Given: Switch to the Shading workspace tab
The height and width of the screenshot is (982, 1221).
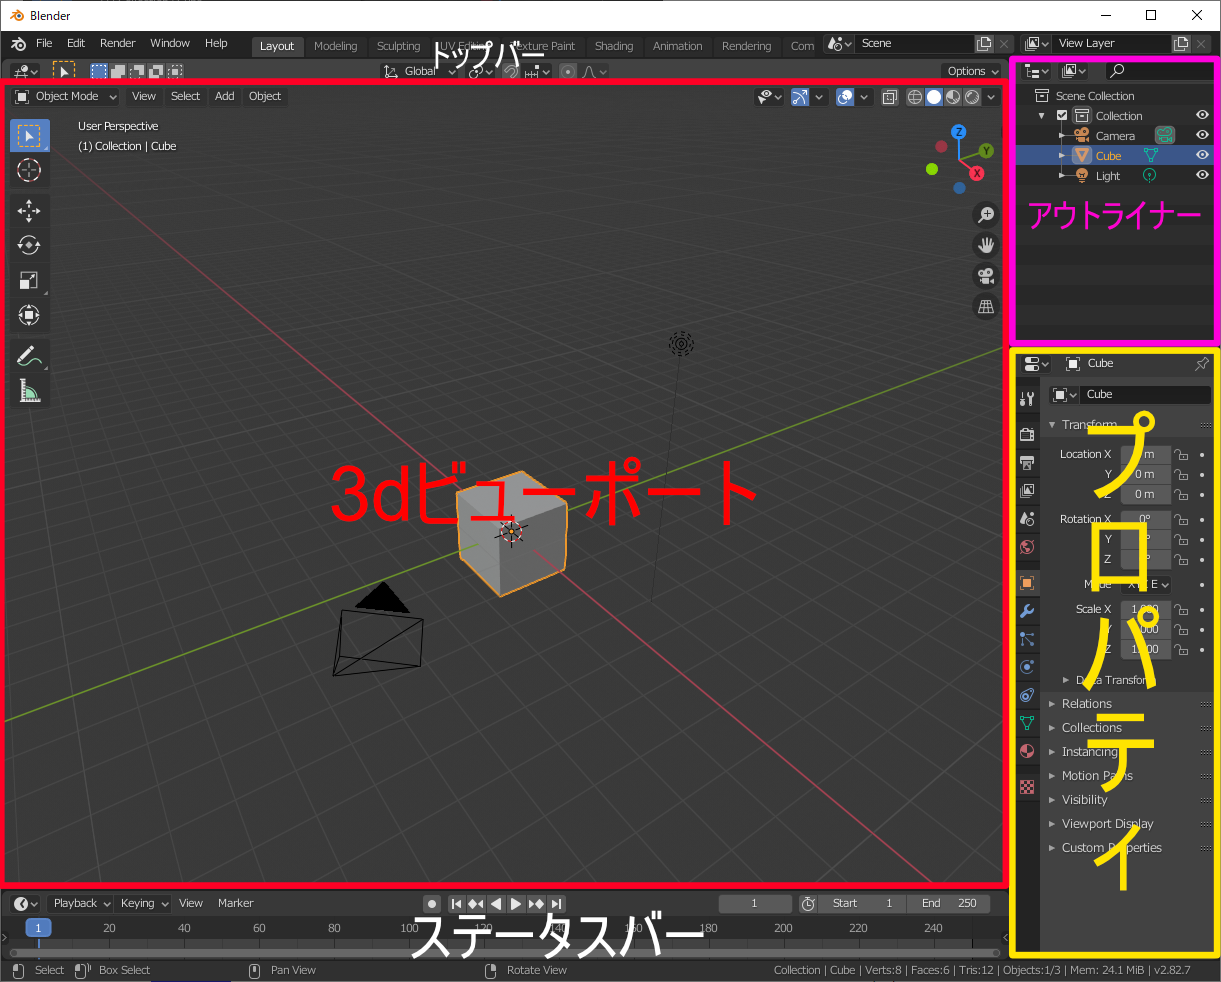Looking at the screenshot, I should pos(613,46).
